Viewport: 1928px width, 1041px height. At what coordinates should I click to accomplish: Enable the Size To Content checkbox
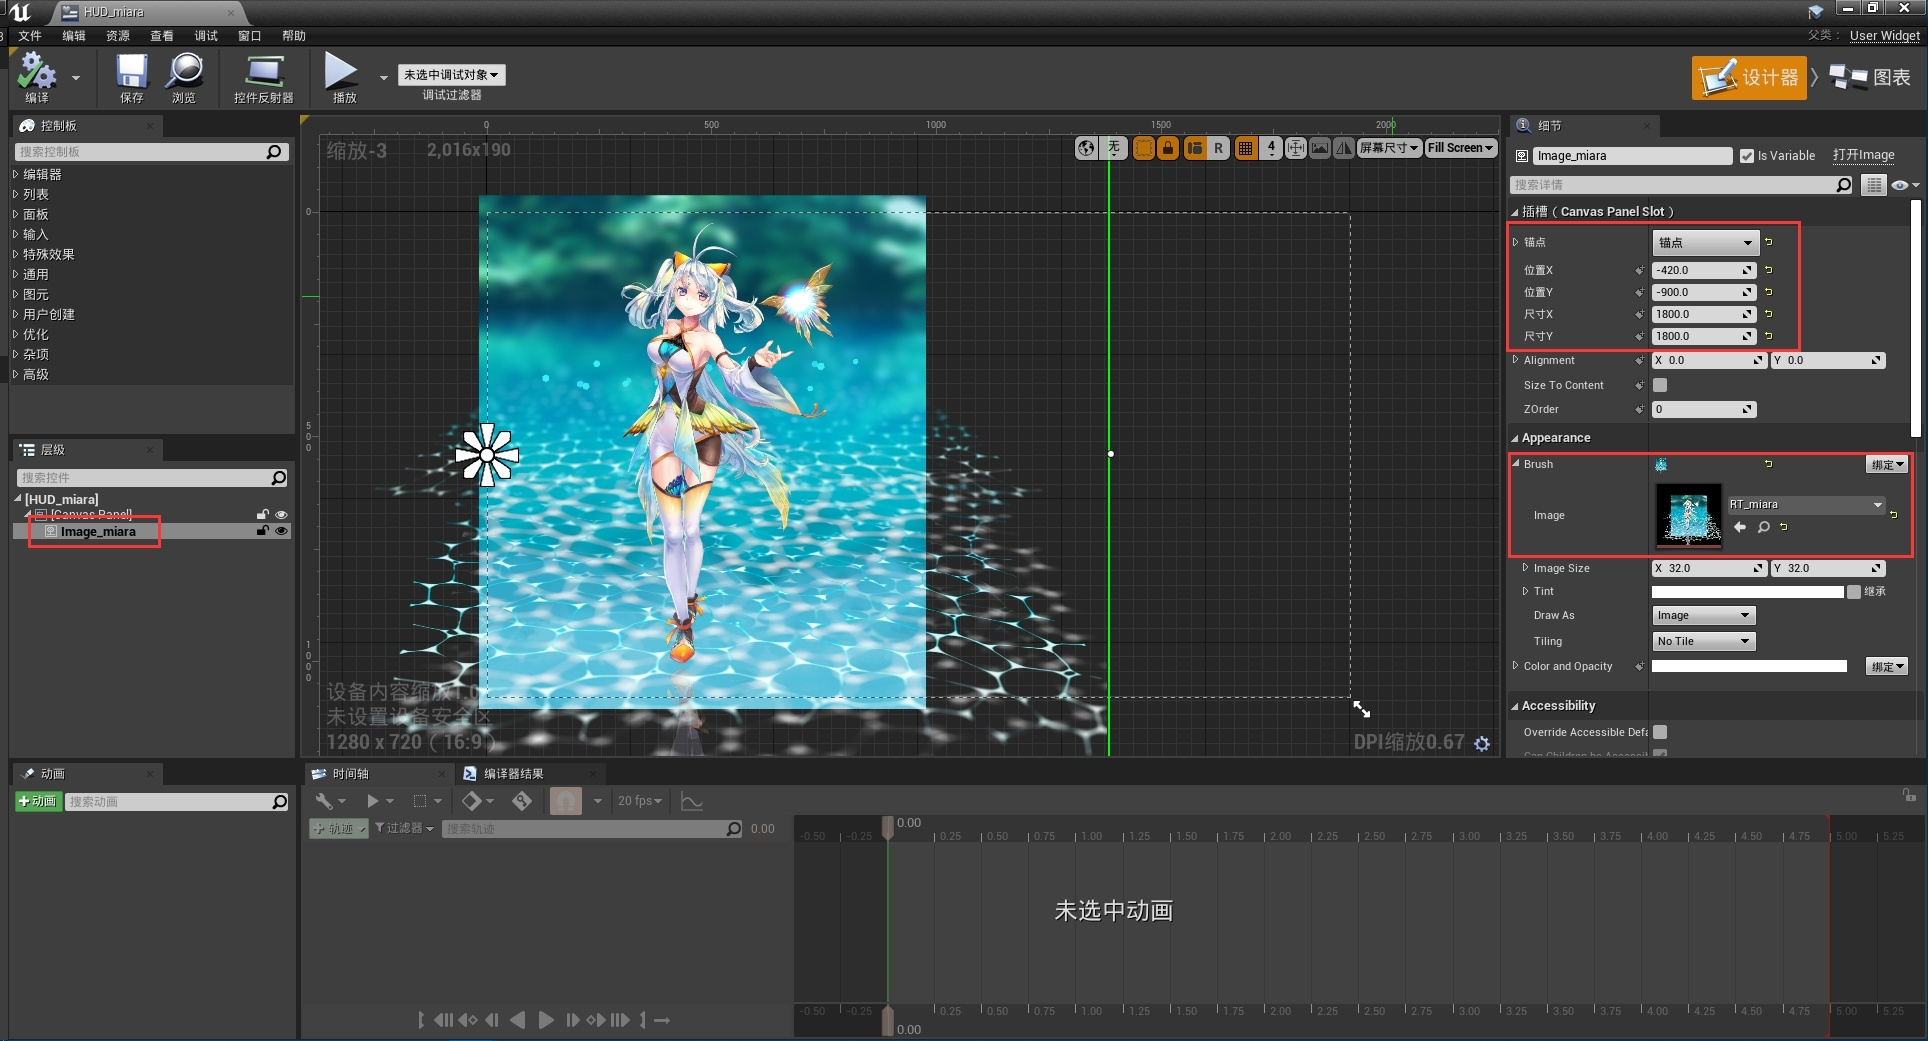pyautogui.click(x=1660, y=385)
